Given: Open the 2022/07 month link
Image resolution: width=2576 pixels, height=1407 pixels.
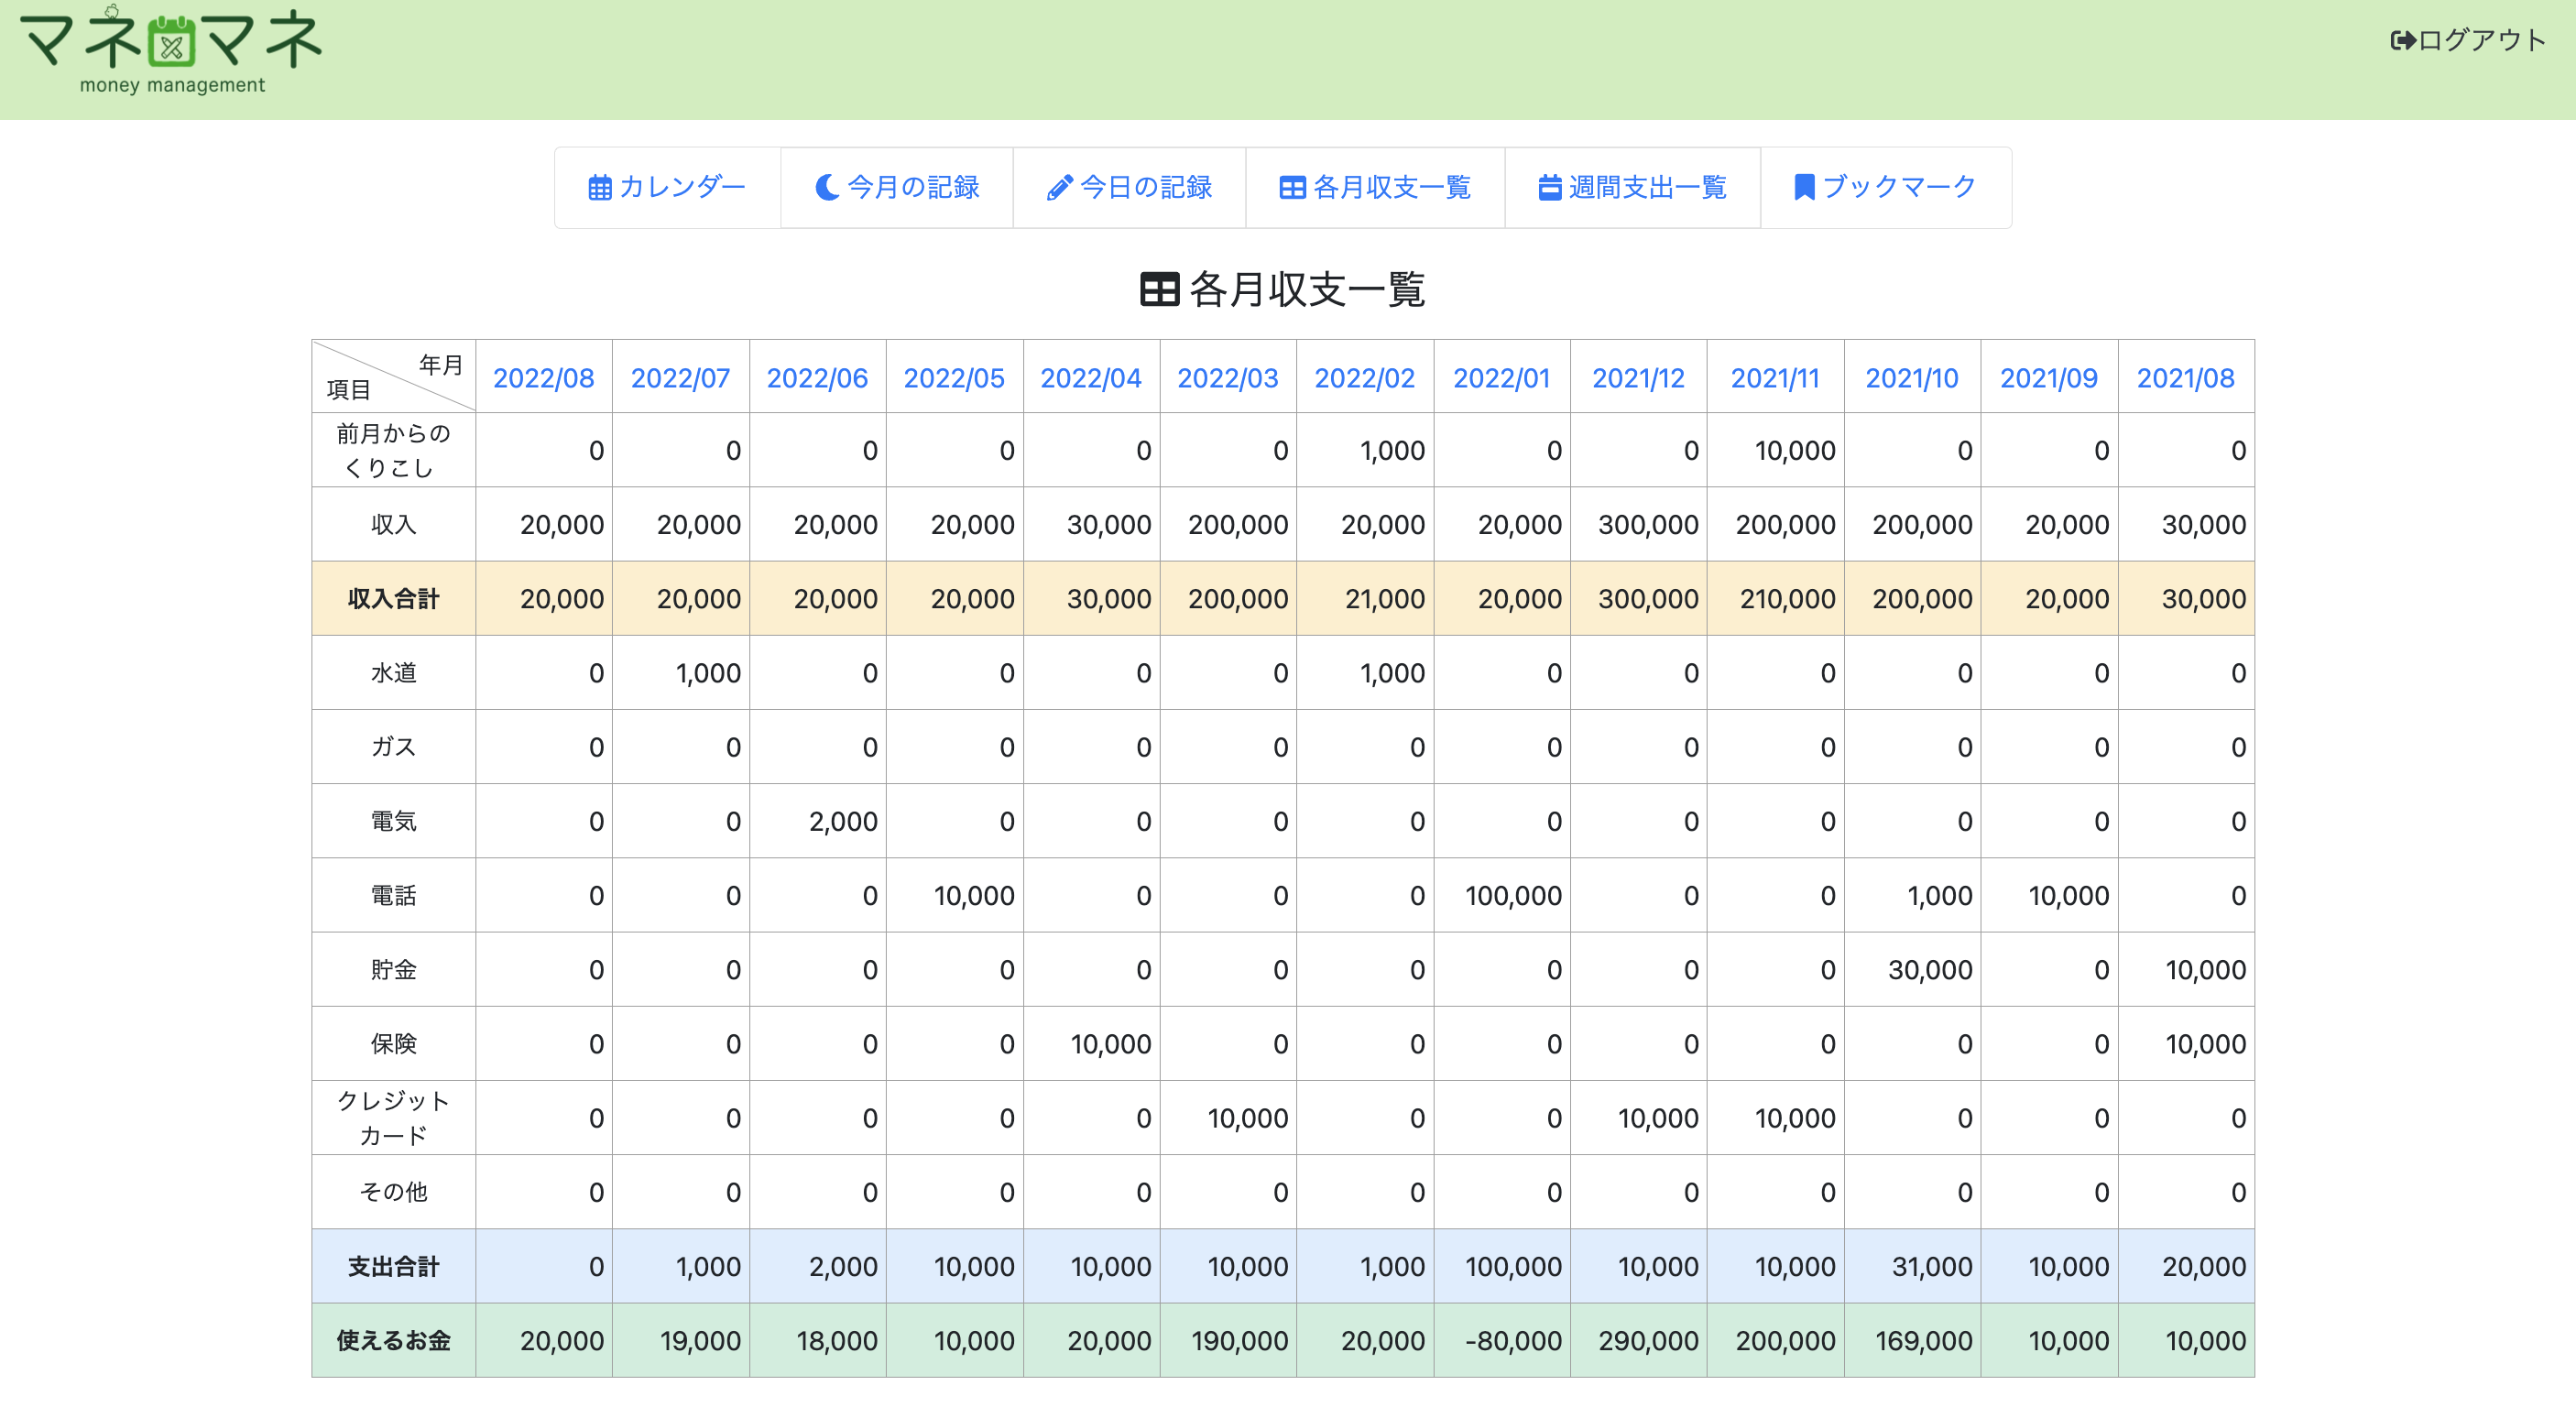Looking at the screenshot, I should pyautogui.click(x=680, y=378).
